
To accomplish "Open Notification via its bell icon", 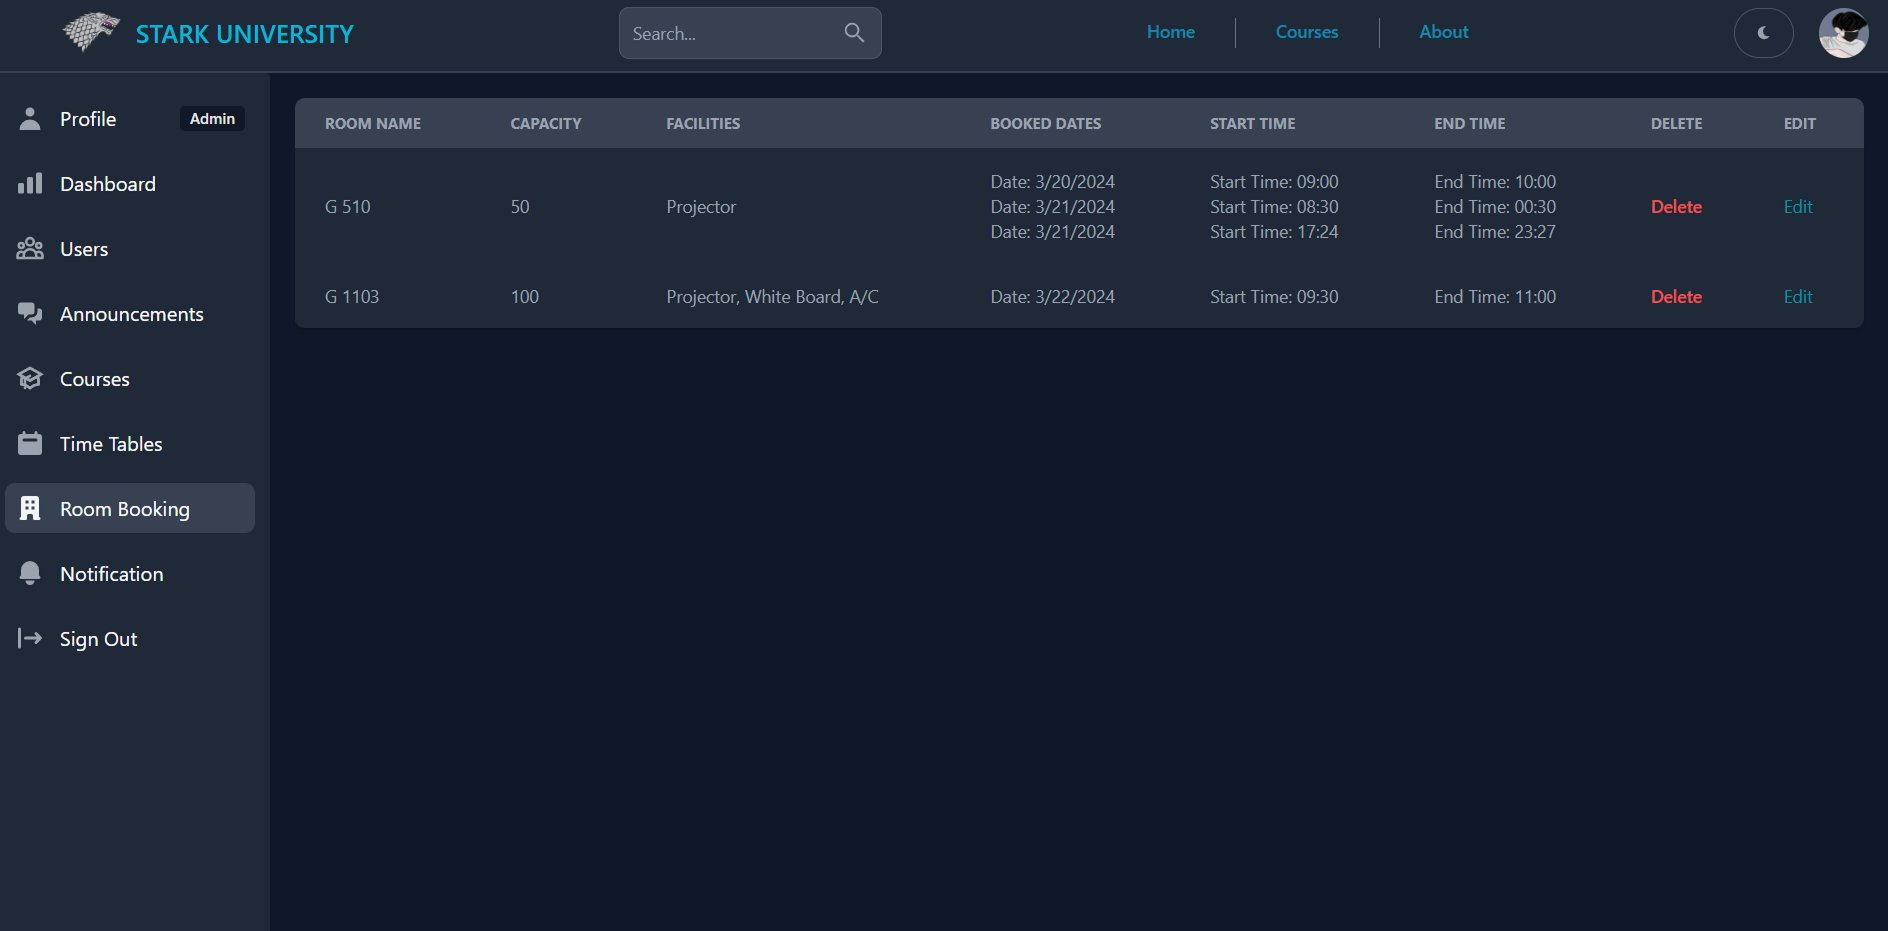I will pyautogui.click(x=30, y=573).
